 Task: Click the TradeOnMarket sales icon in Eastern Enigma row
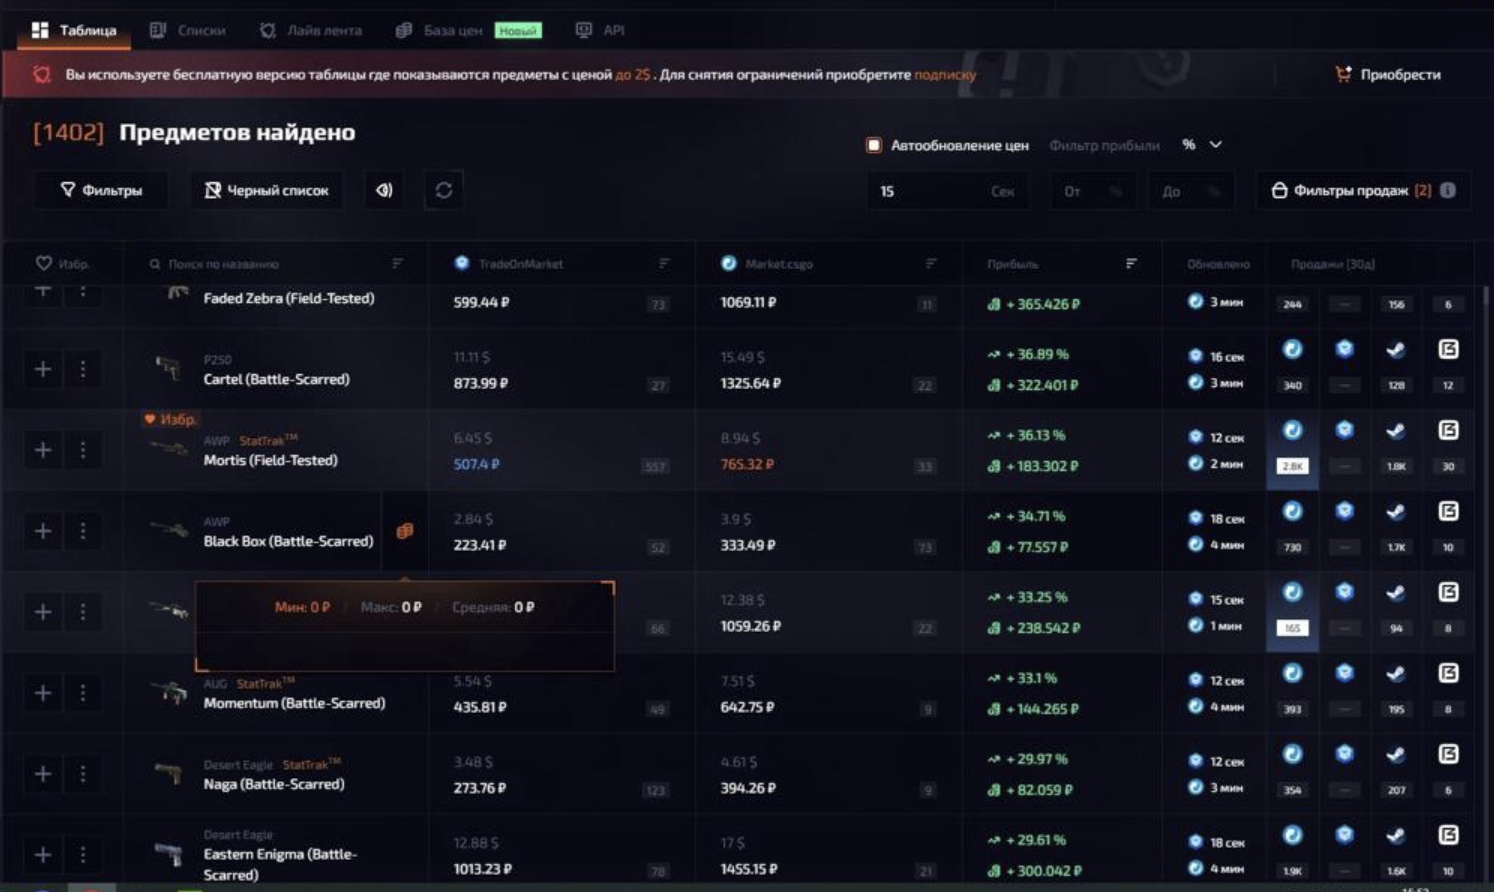tap(1345, 835)
